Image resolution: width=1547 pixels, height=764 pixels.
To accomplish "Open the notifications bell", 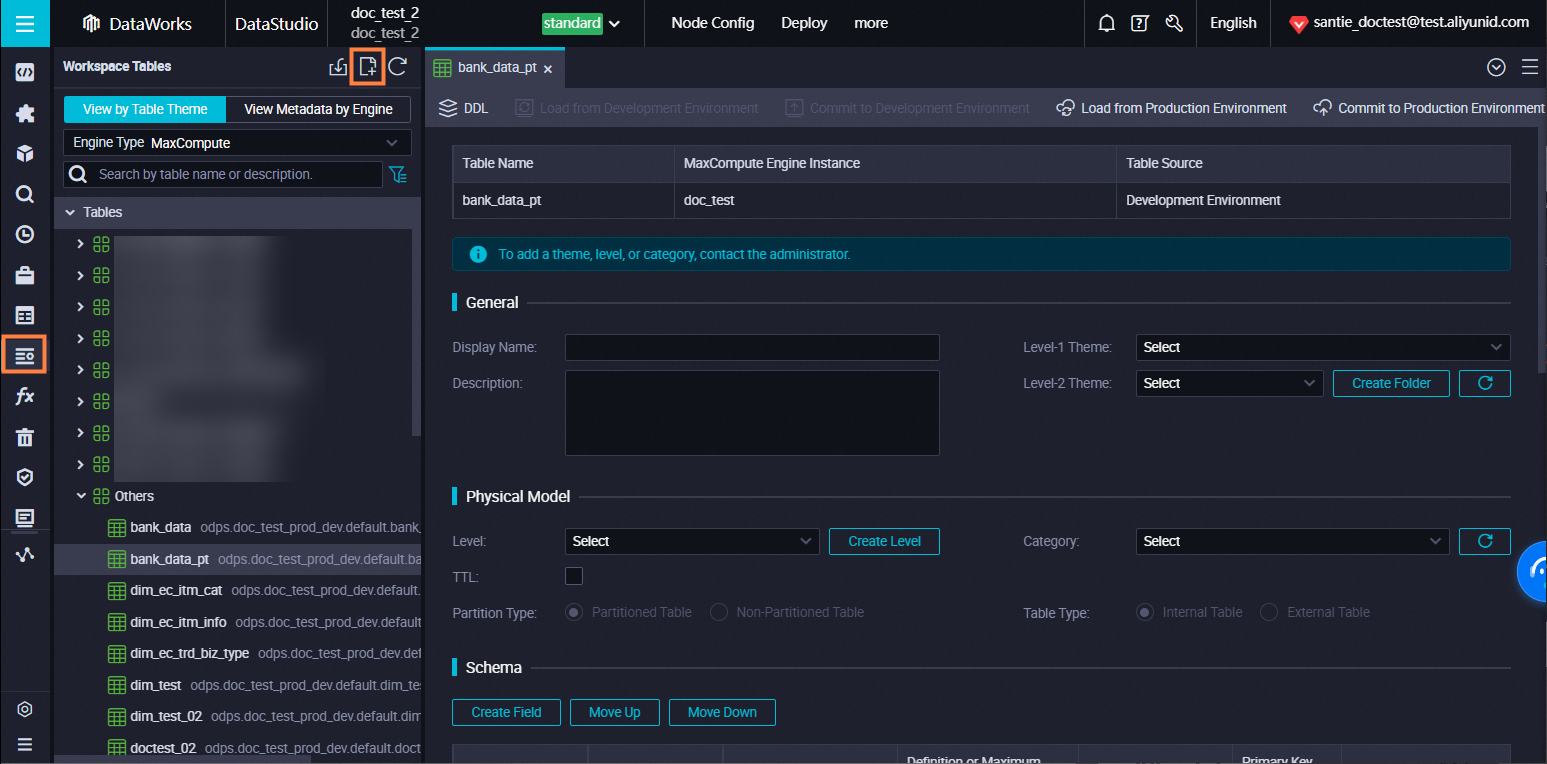I will (1106, 23).
